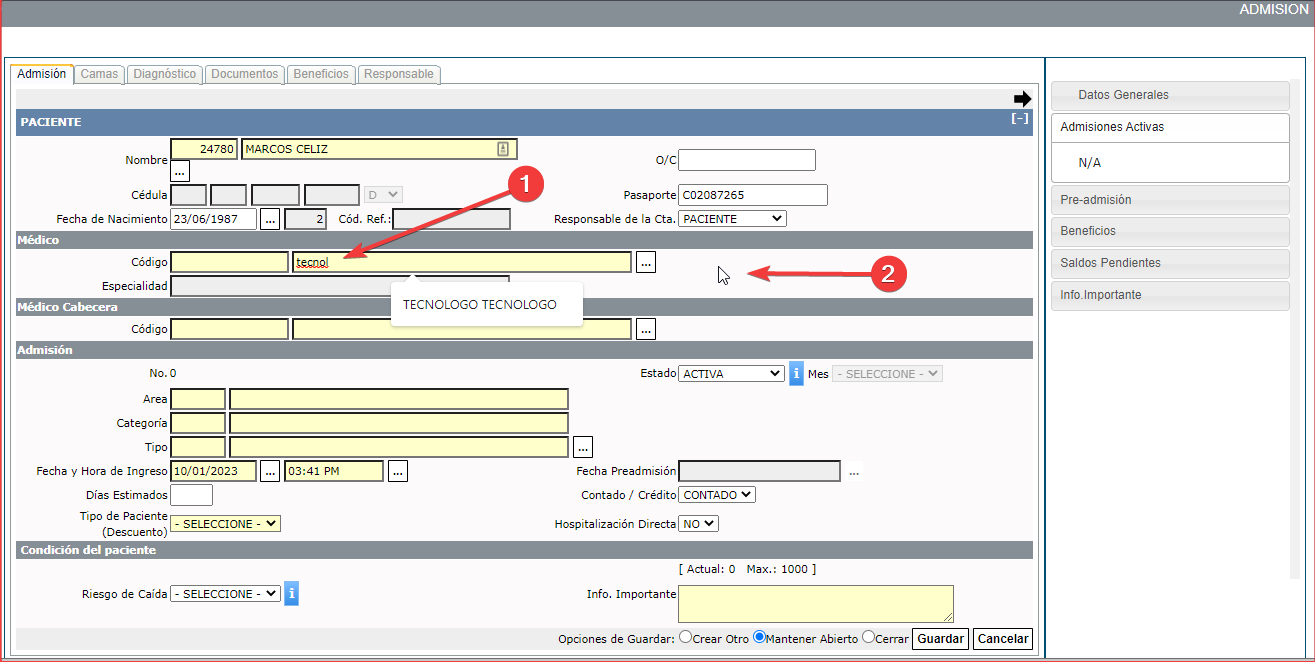Open Responsable de la Cta. dropdown
1315x662 pixels.
(732, 218)
